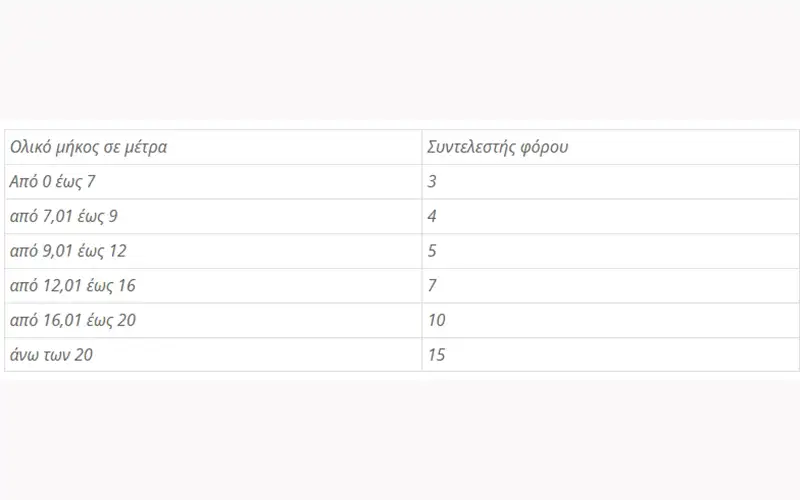The height and width of the screenshot is (500, 800).
Task: Click tax coefficient value 3
Action: pos(432,182)
